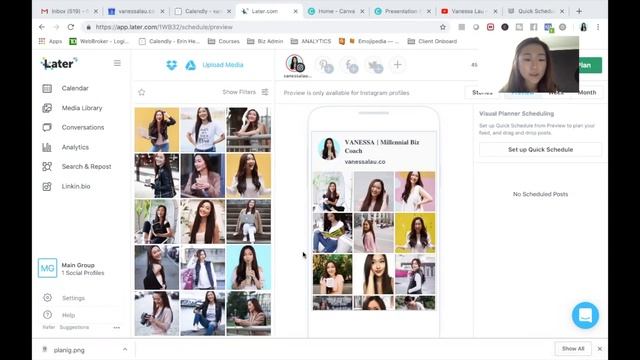This screenshot has height=360, width=640.
Task: Switch to the Home - Canva browser tab
Action: pyautogui.click(x=336, y=11)
